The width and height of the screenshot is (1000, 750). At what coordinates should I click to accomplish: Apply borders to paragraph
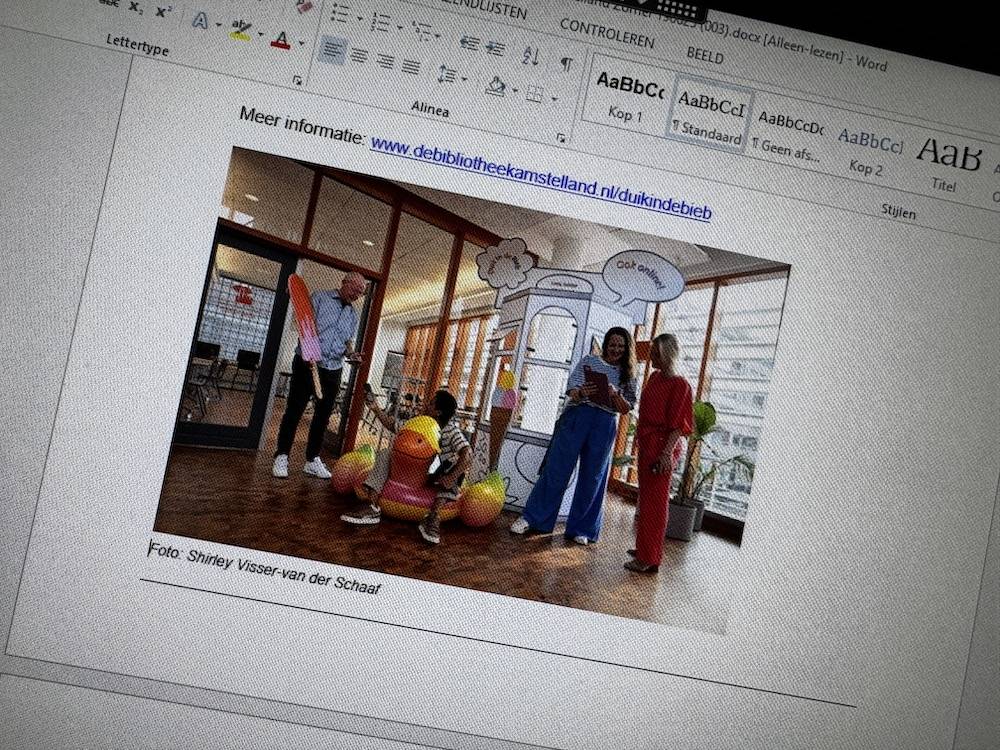(534, 94)
